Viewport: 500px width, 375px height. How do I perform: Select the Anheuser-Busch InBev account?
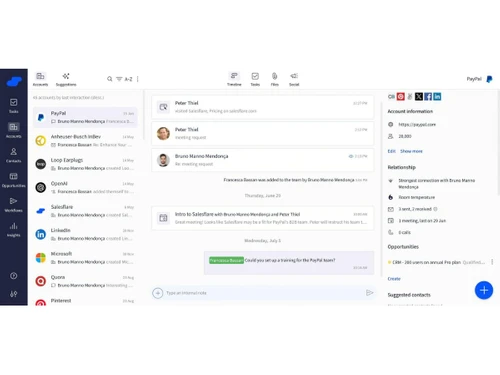tap(85, 141)
